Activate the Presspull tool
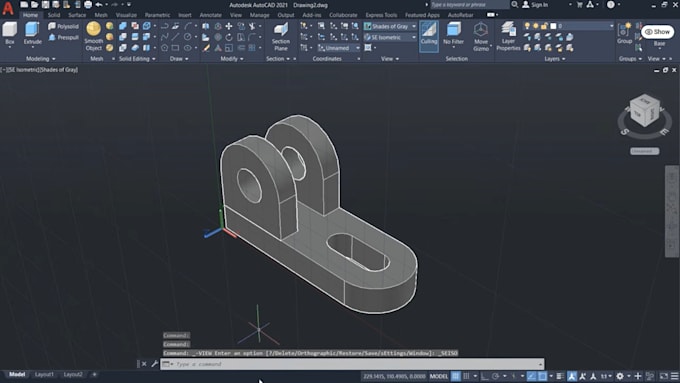Viewport: 680px width, 383px height. pos(63,37)
